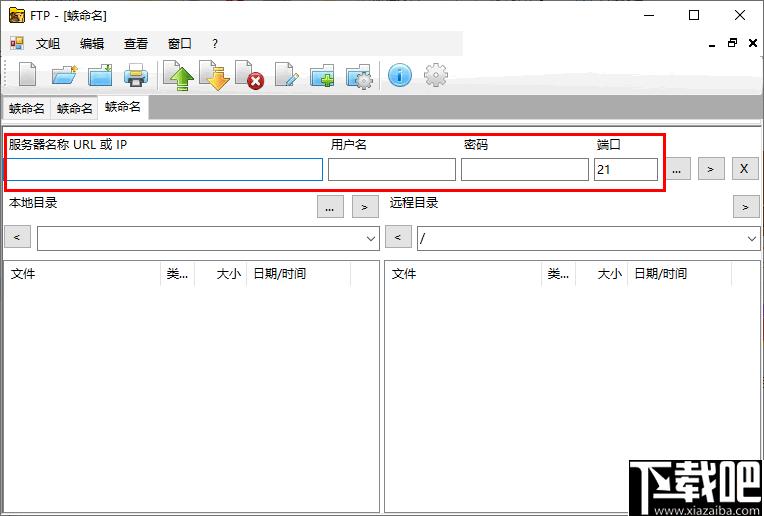
Task: Click the ... button beside the port field
Action: (676, 169)
